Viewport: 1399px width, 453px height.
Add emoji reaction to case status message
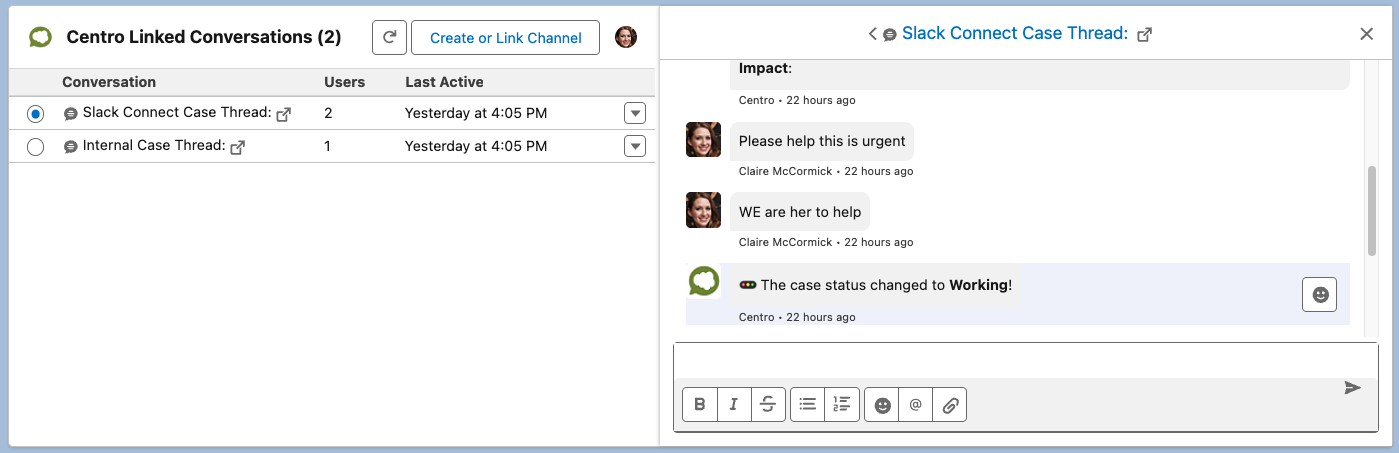(x=1320, y=295)
